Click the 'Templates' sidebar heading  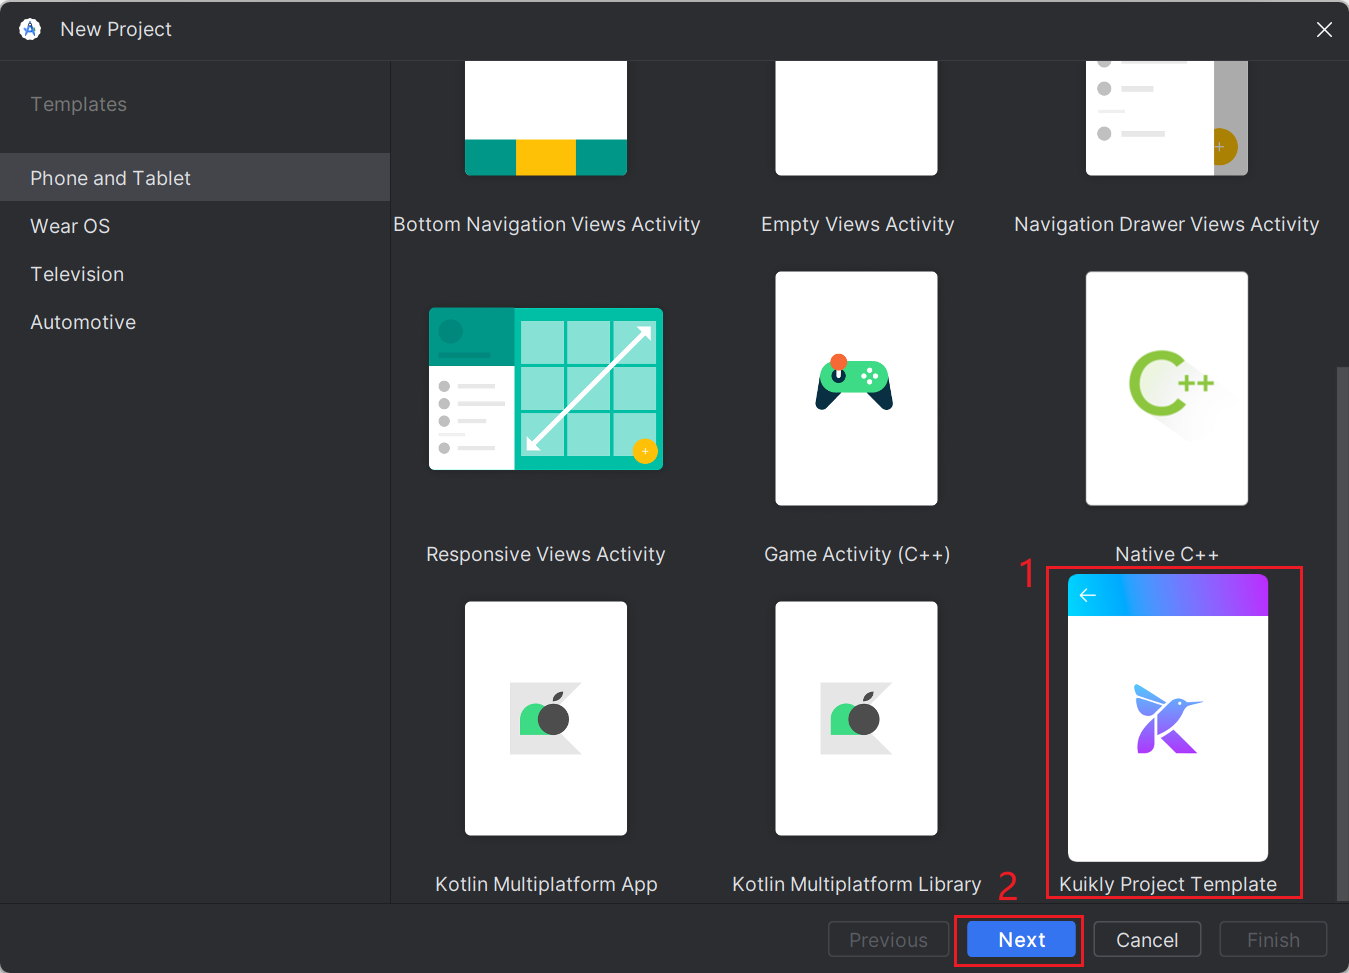click(78, 104)
